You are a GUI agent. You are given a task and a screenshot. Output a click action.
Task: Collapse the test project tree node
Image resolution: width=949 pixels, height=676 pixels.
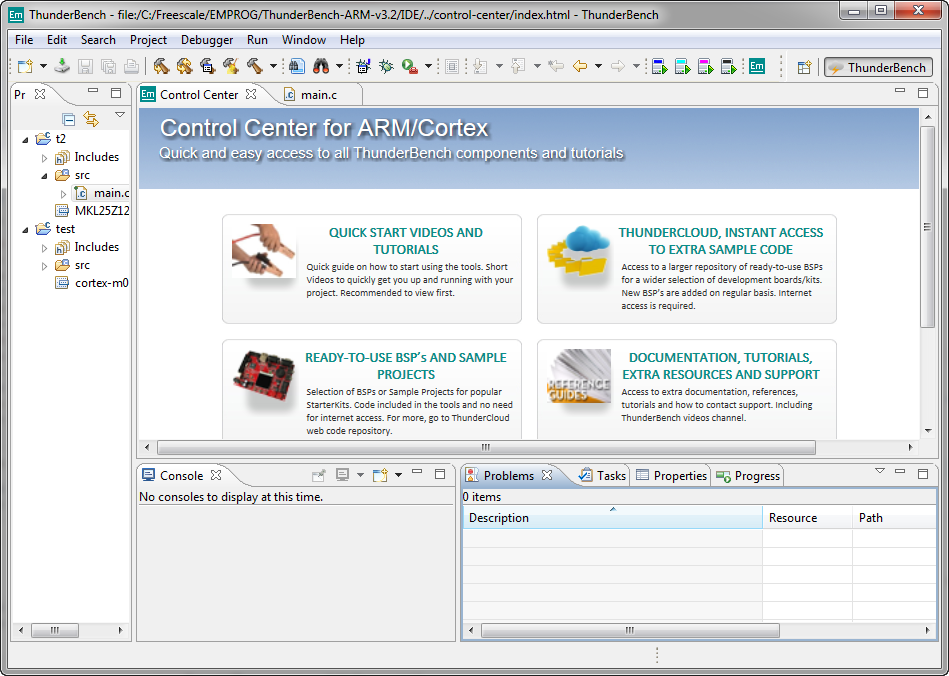pyautogui.click(x=25, y=229)
